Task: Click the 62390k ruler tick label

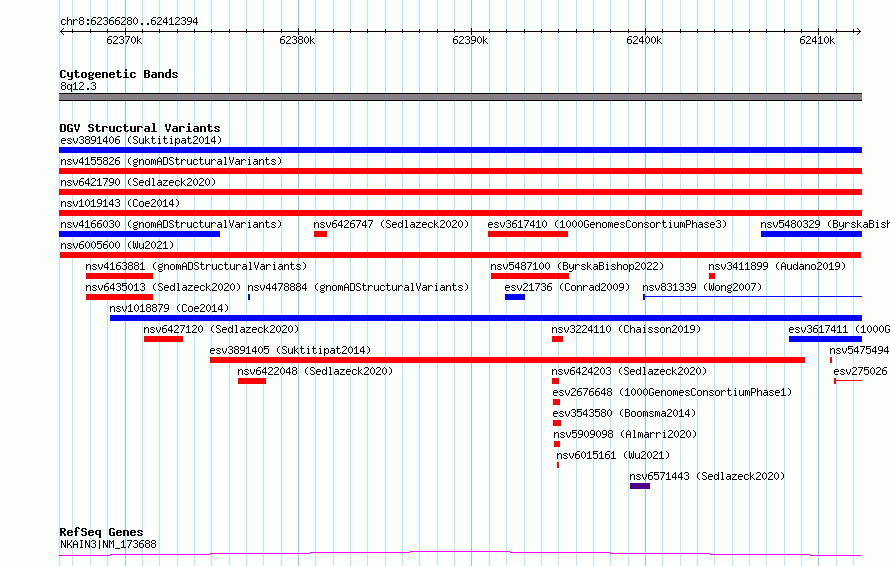Action: (x=470, y=40)
